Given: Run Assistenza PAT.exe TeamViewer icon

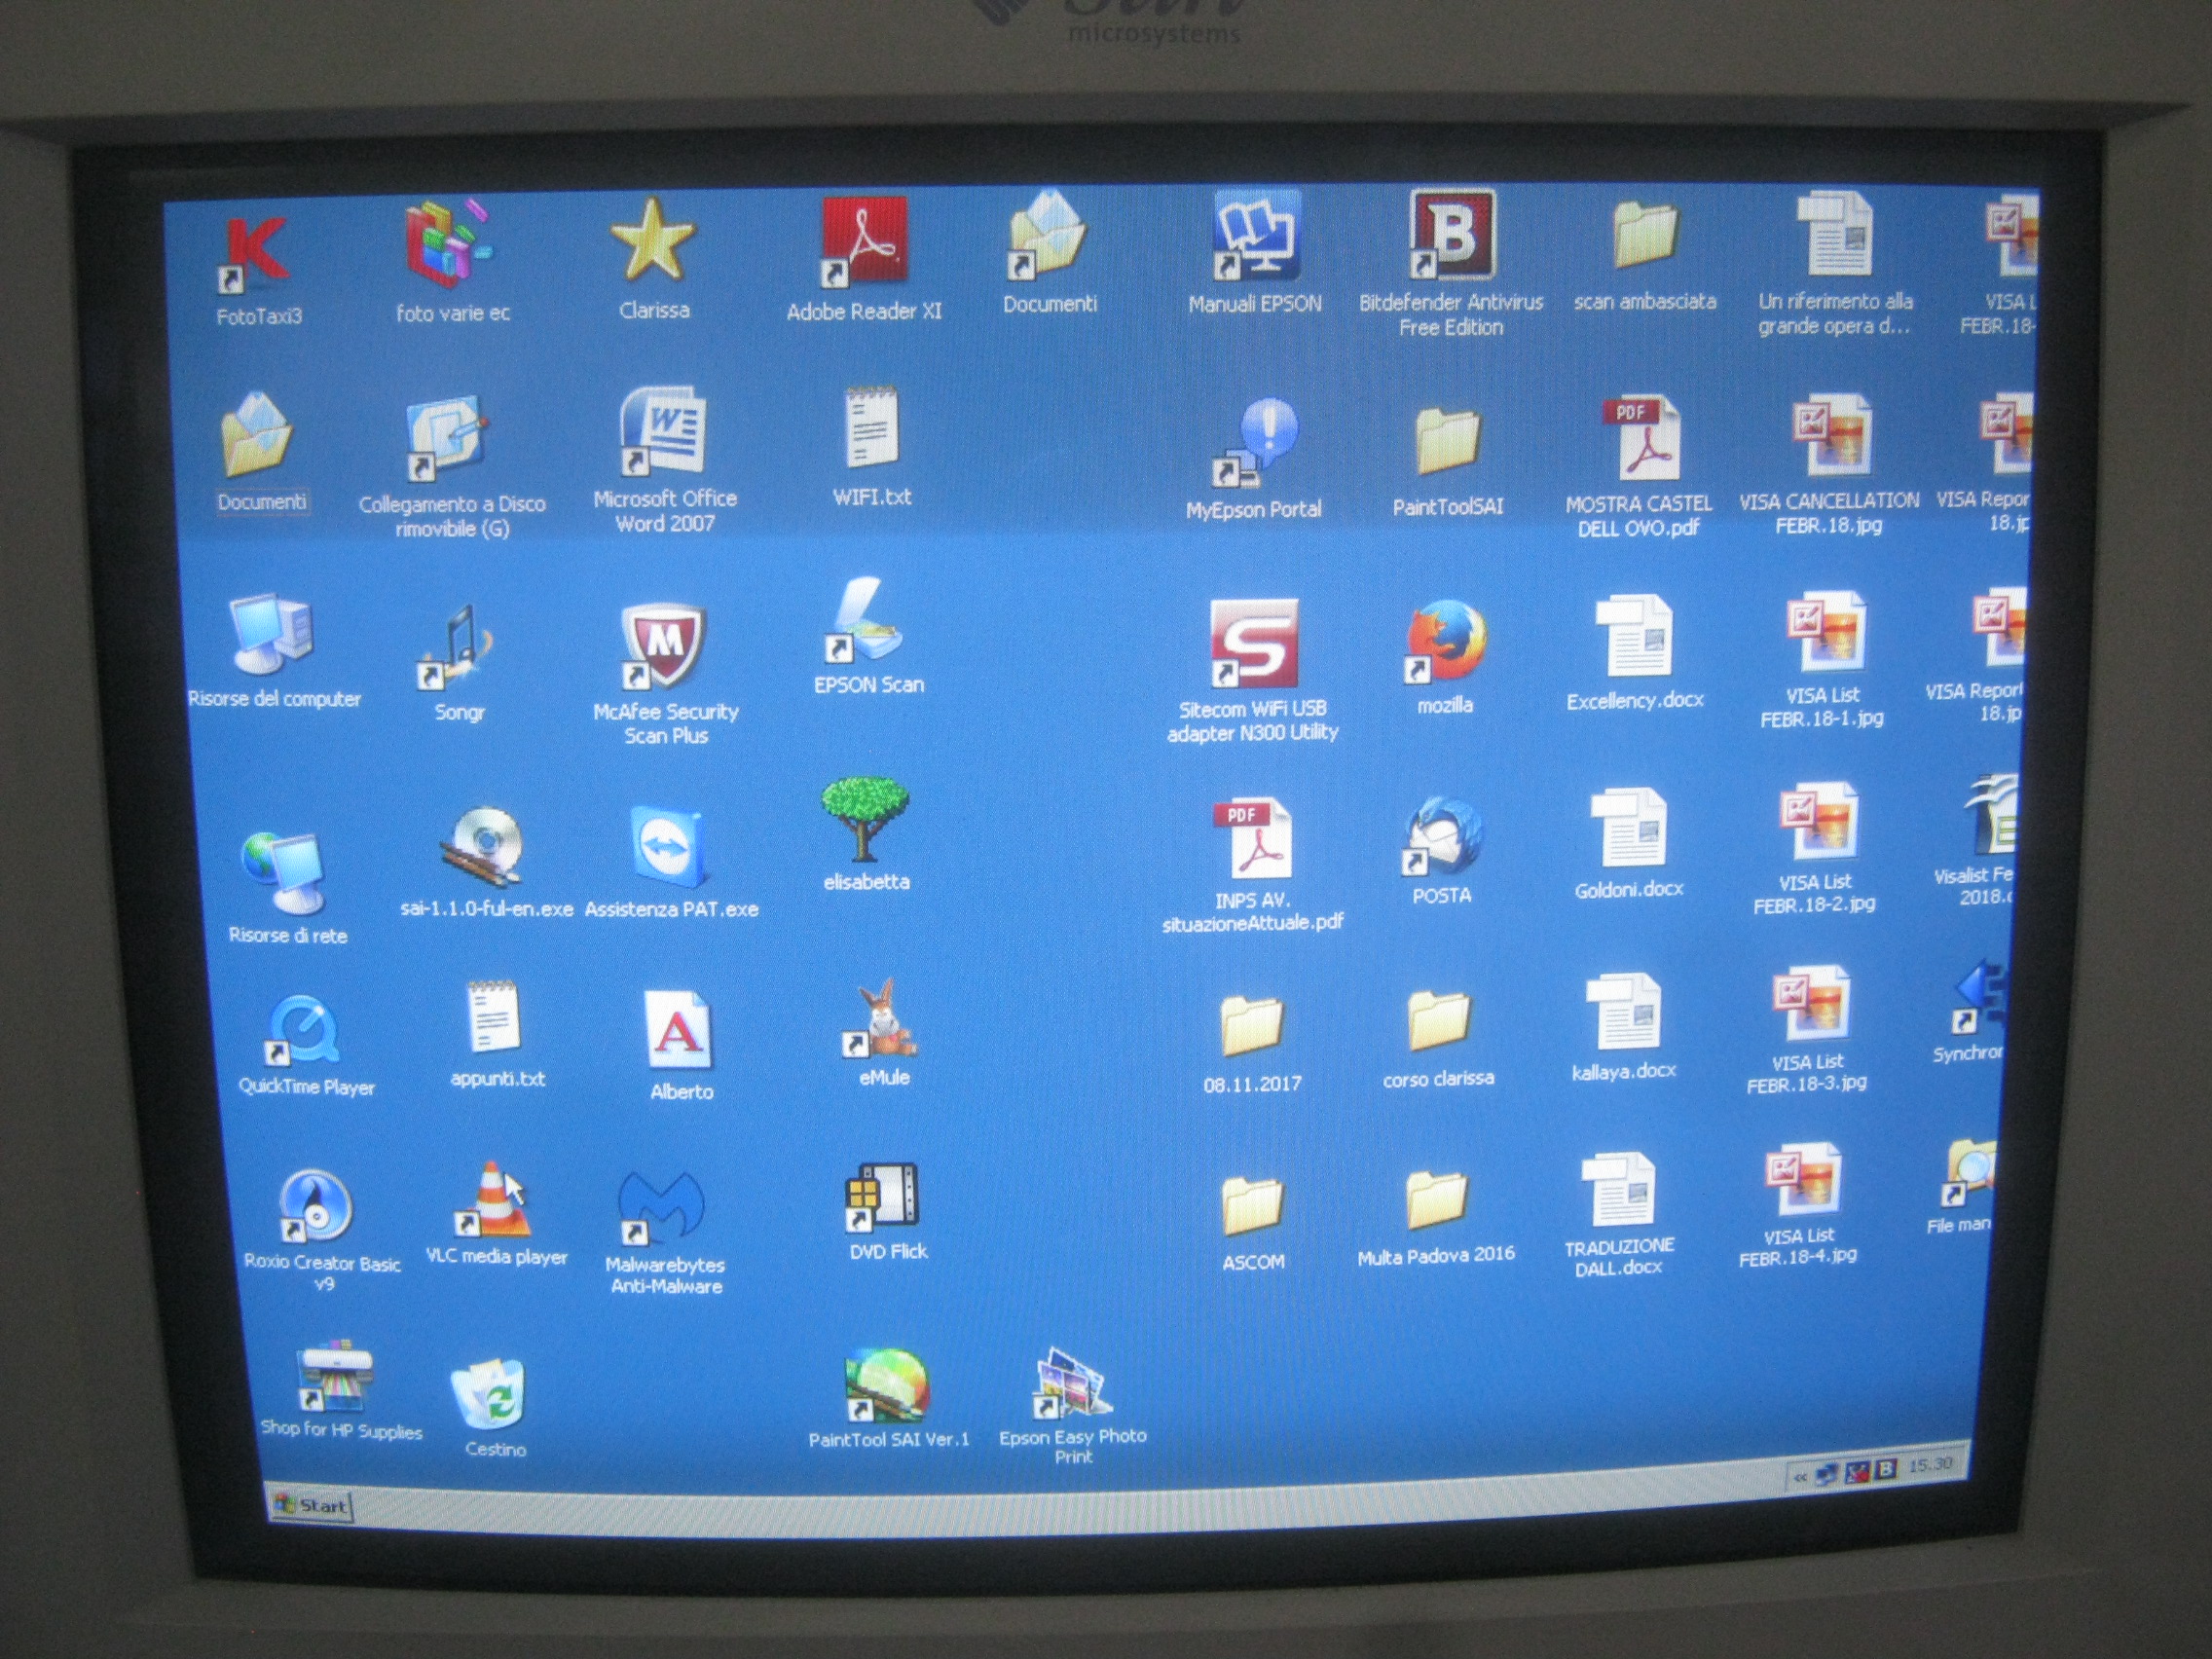Looking at the screenshot, I should coord(669,848).
